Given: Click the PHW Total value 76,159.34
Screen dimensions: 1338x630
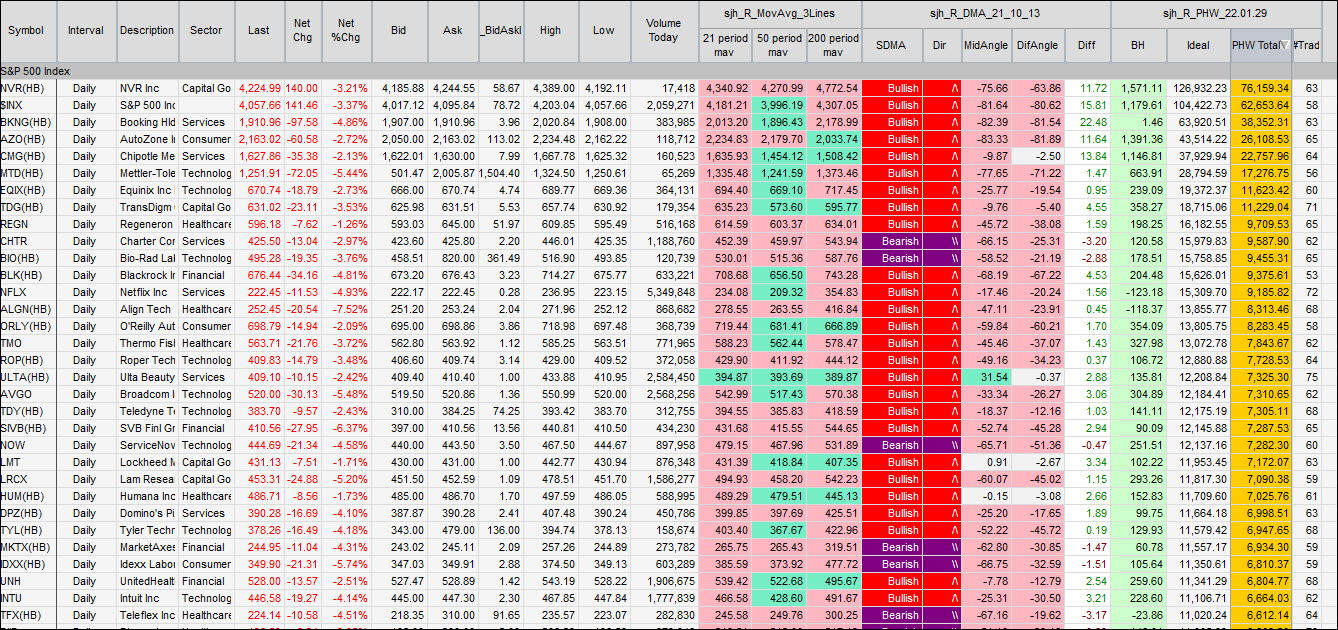Looking at the screenshot, I should click(x=1260, y=88).
